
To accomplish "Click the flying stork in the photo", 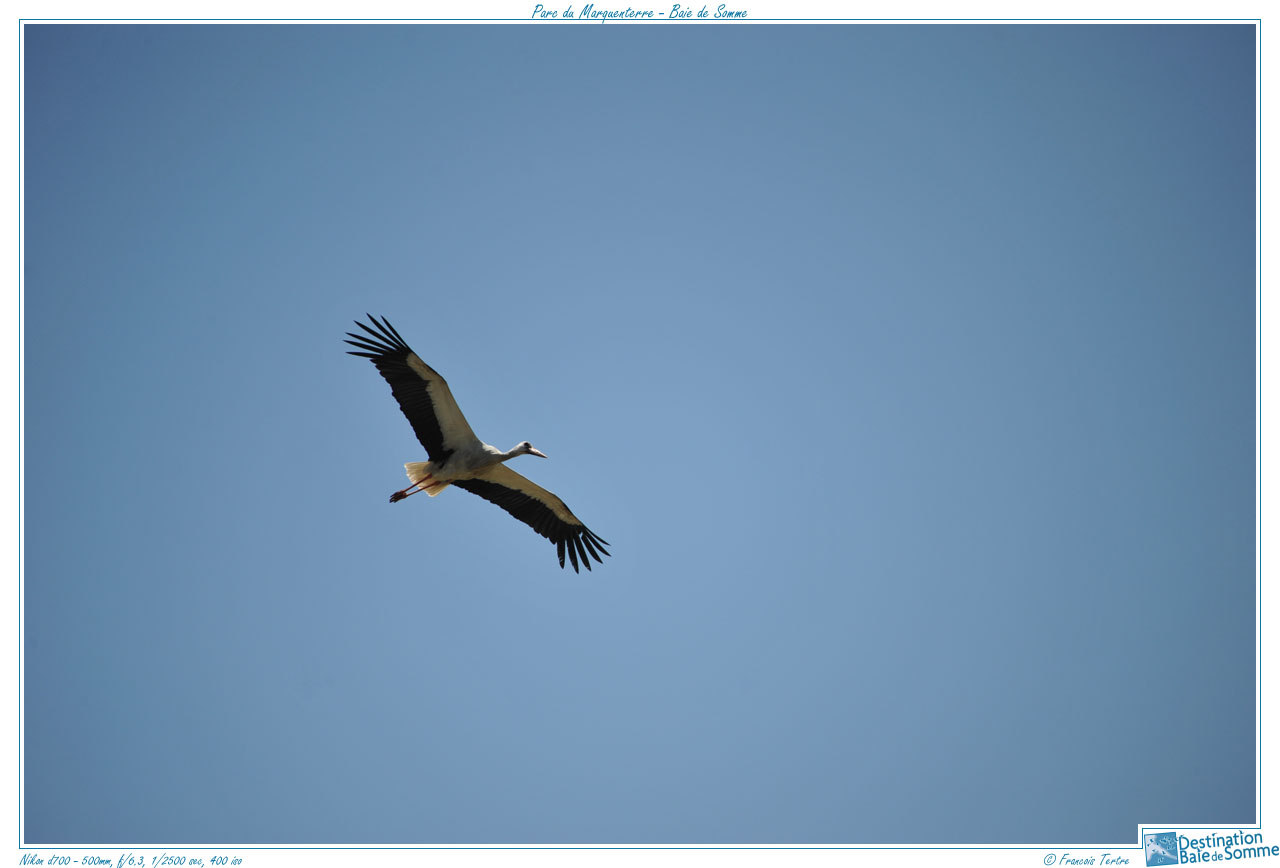I will (477, 443).
